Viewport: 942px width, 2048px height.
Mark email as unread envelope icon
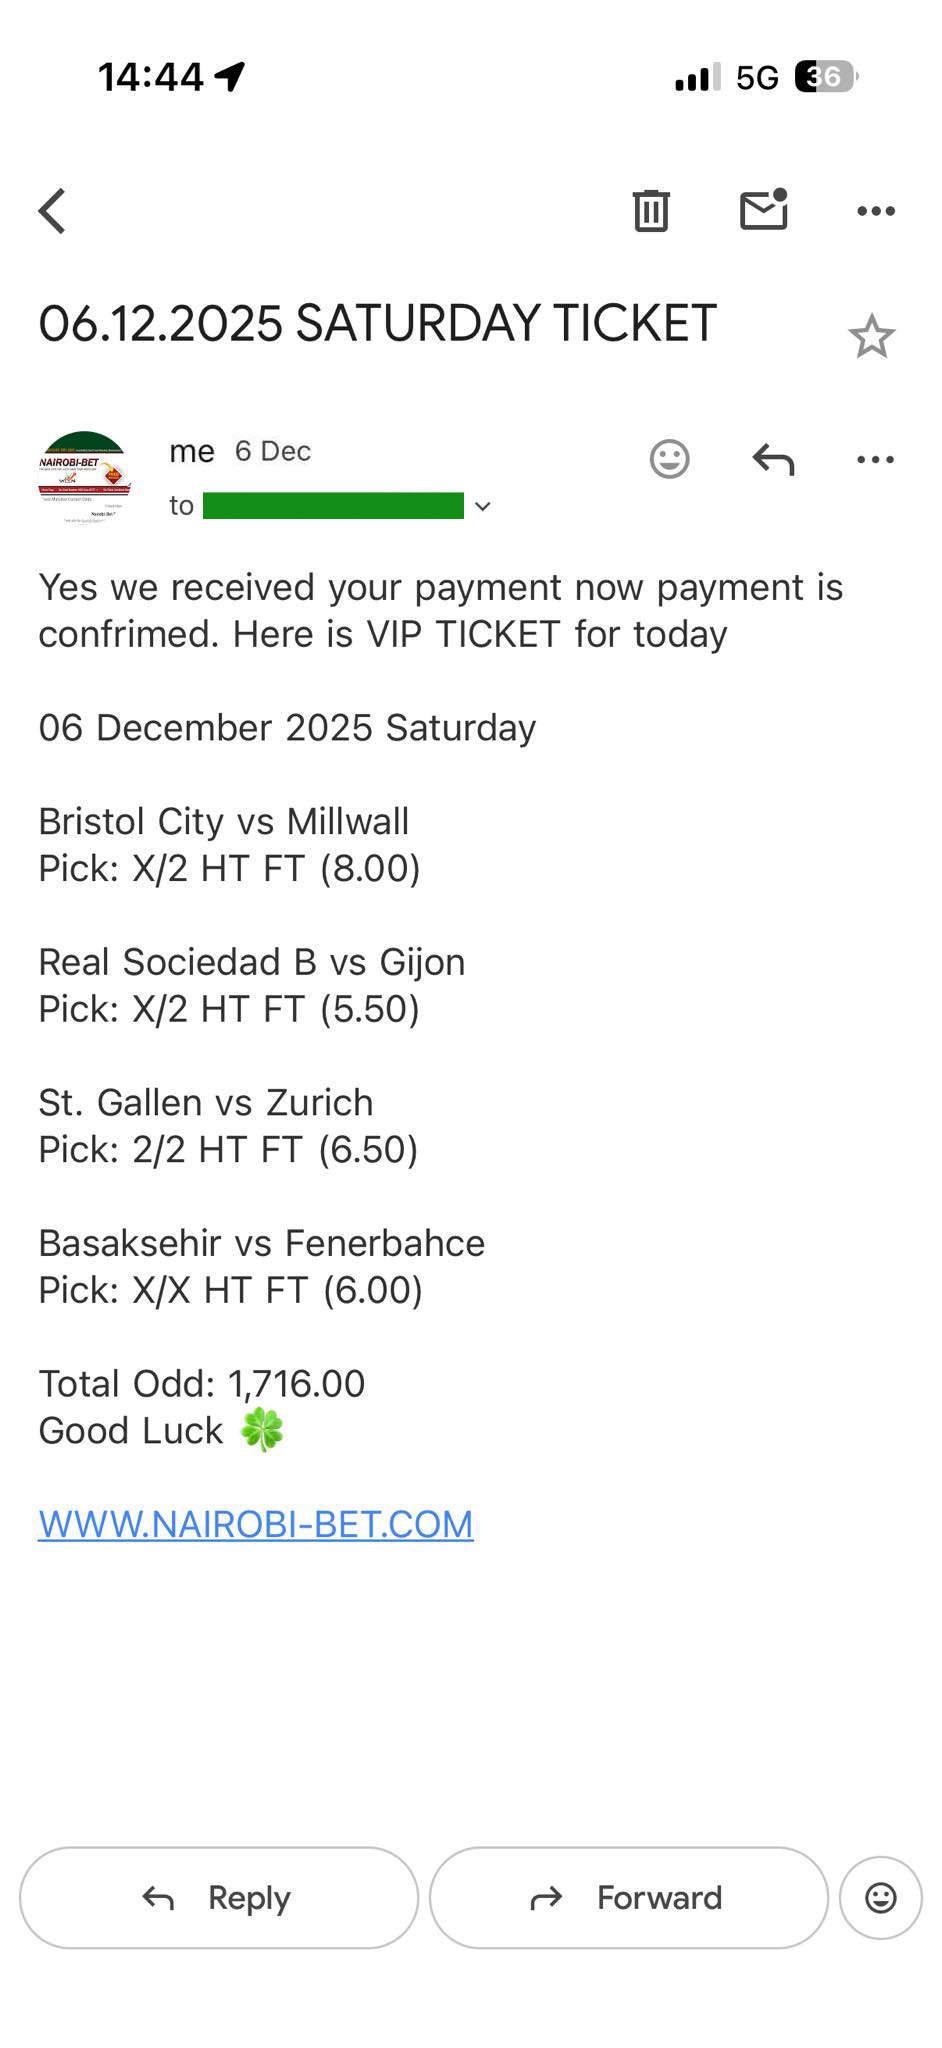(764, 210)
